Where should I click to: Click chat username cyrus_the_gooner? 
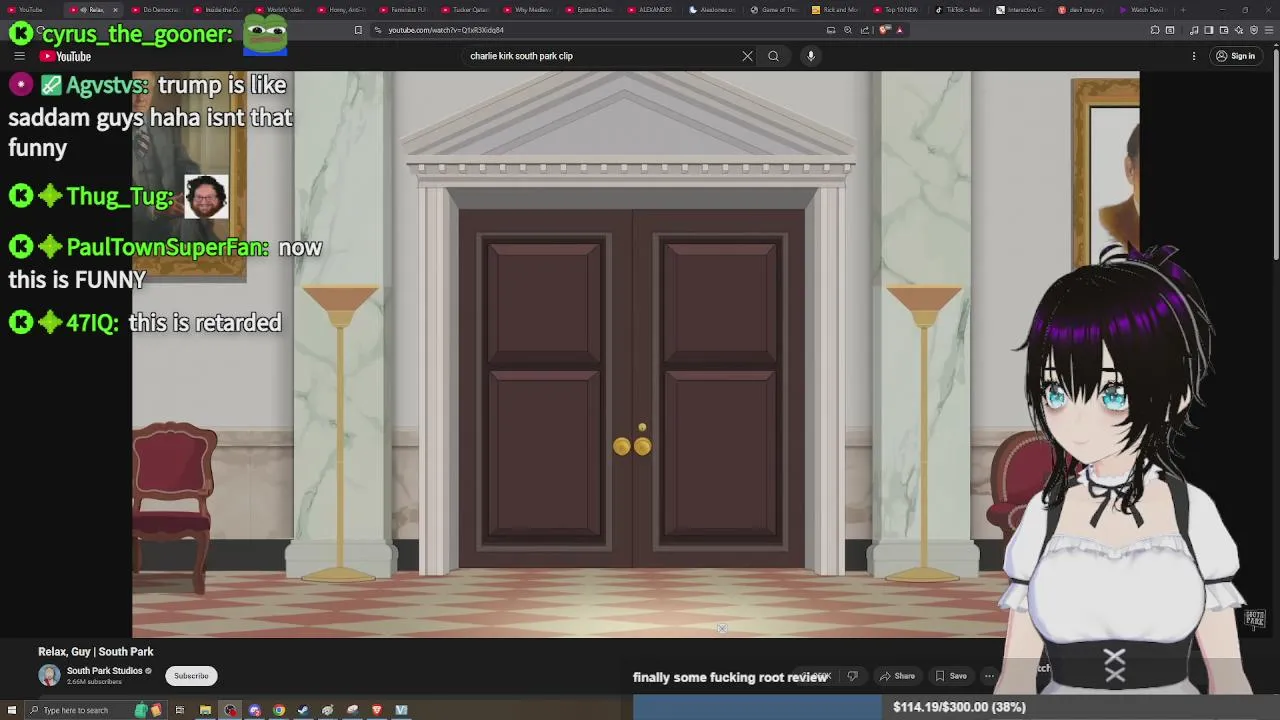pyautogui.click(x=137, y=34)
